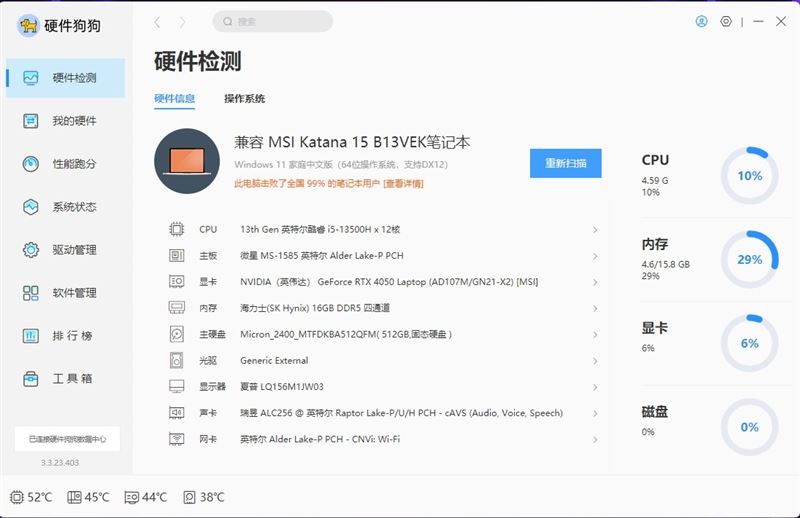This screenshot has height=518, width=800.
Task: Click the 内存 memory row icon
Action: [177, 308]
